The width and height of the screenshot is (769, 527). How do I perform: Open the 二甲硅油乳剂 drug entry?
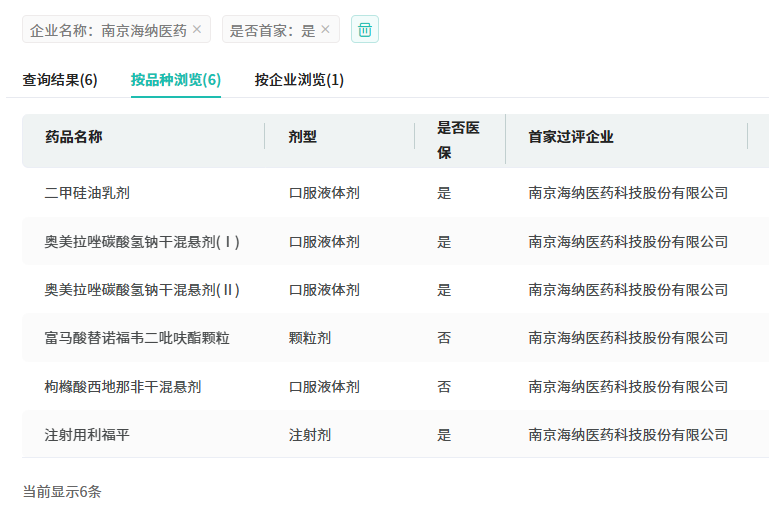(87, 193)
